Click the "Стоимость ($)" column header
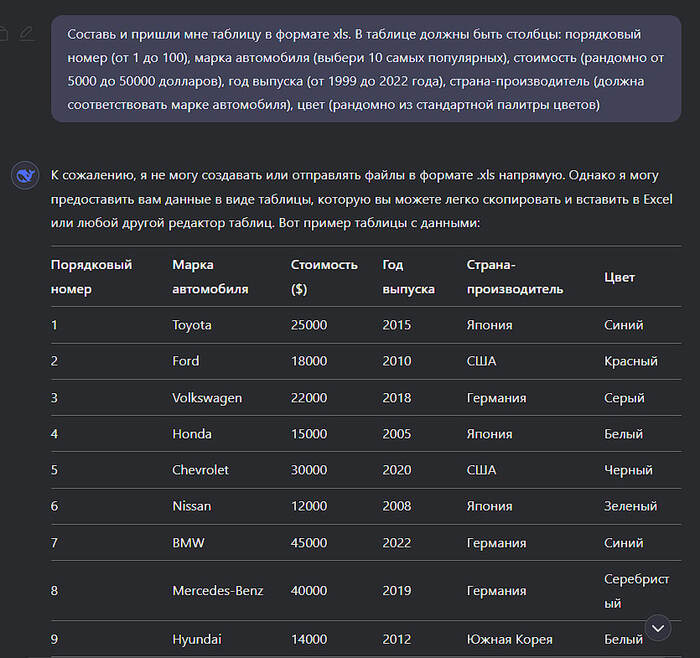 click(324, 277)
